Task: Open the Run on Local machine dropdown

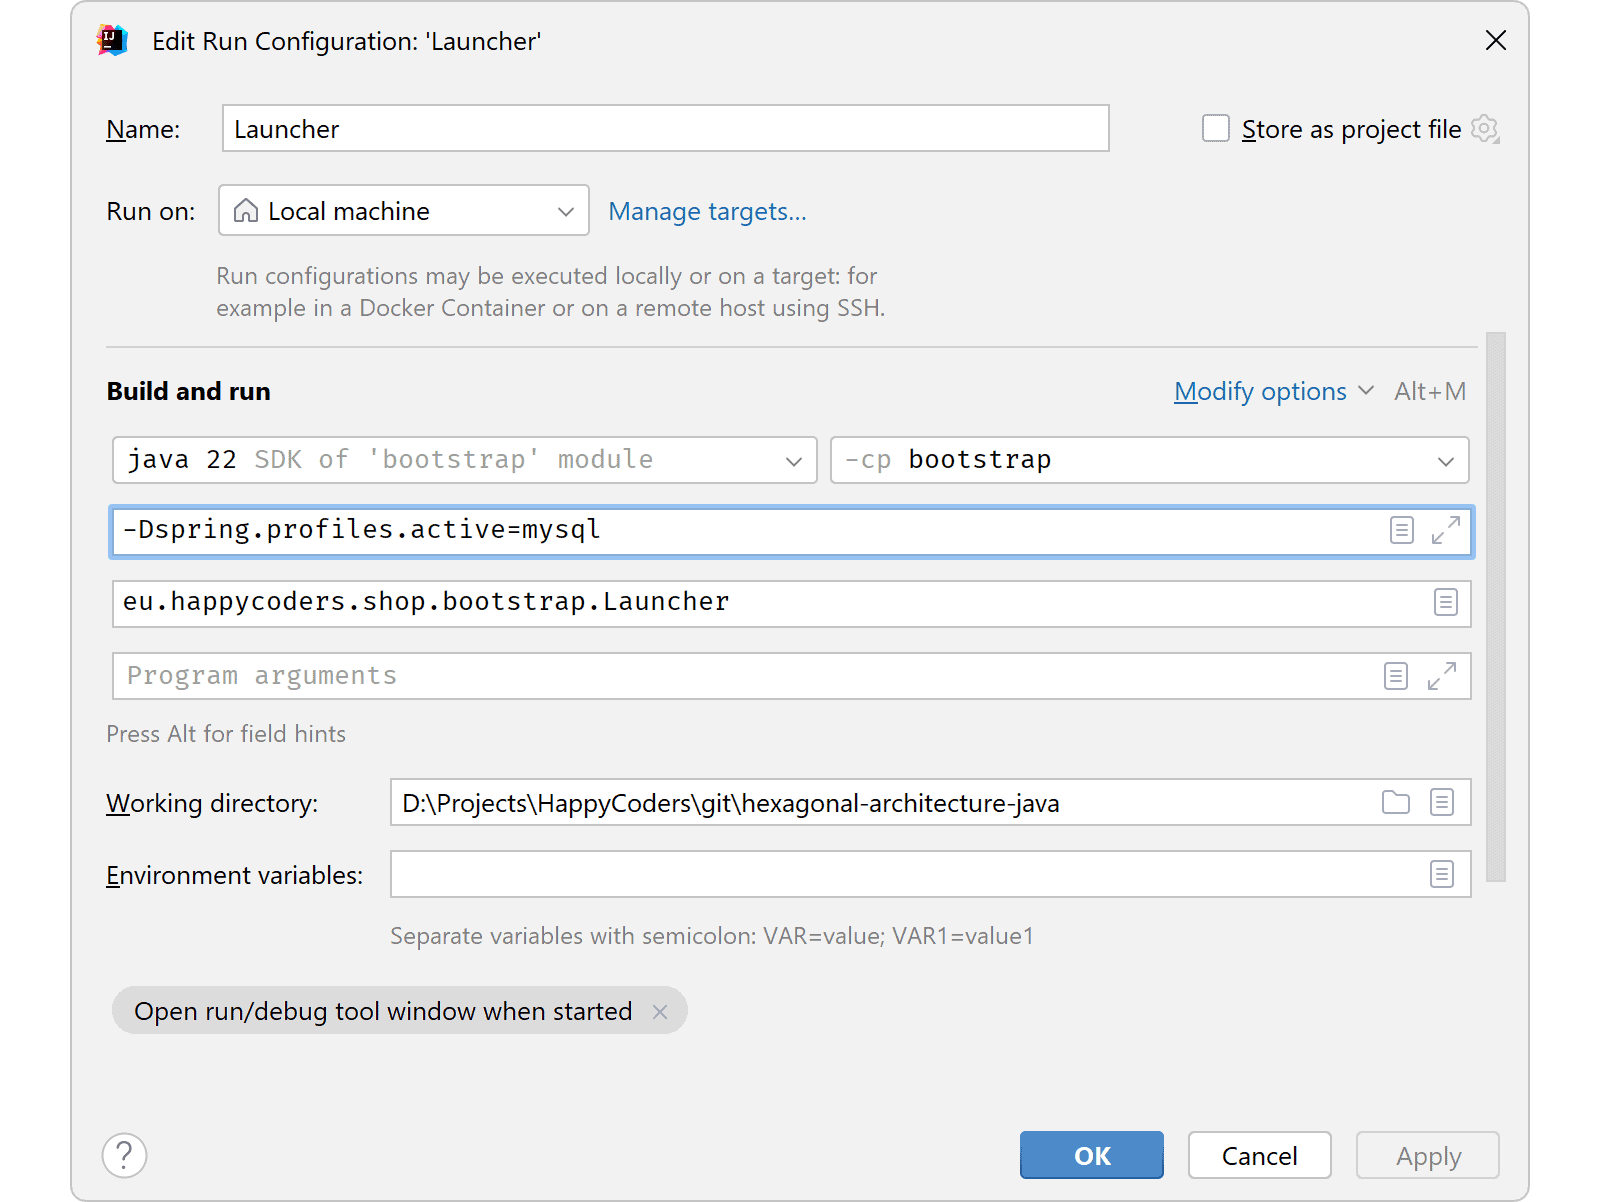Action: [565, 210]
